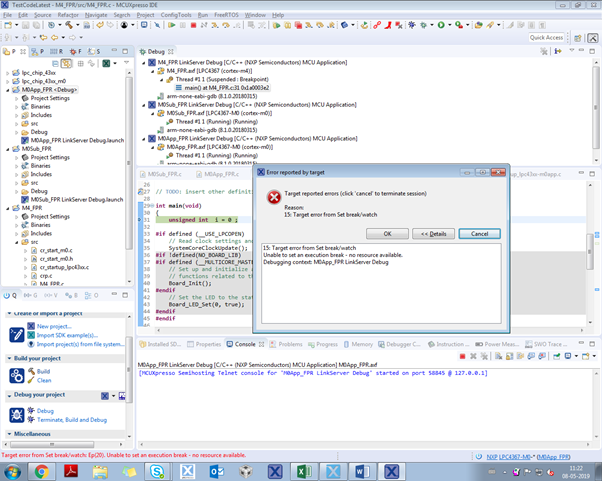Click the red stop icon in Console toolbar
The width and height of the screenshot is (602, 481).
pyautogui.click(x=462, y=356)
